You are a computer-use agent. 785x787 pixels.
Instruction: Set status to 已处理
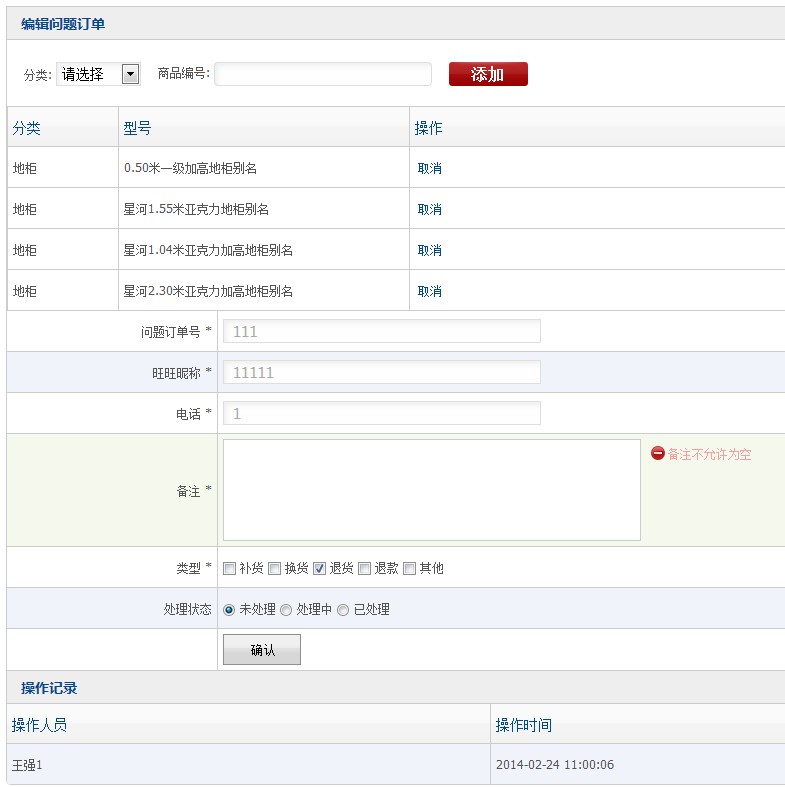coord(344,609)
